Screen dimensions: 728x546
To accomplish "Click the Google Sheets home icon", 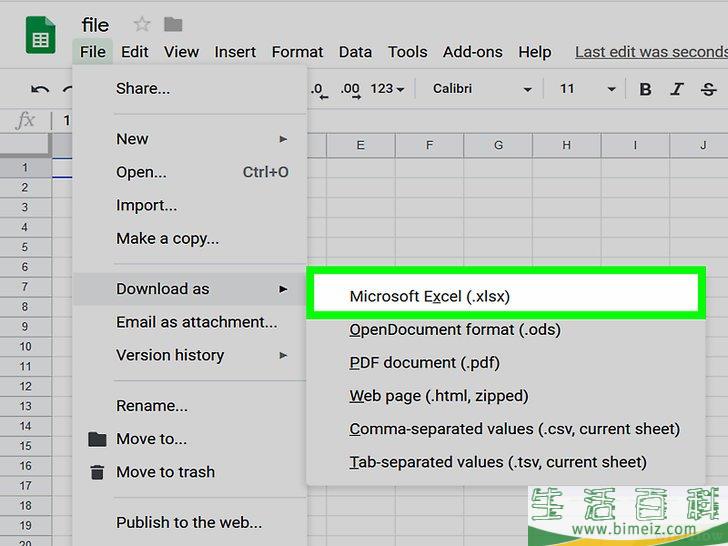I will click(40, 35).
